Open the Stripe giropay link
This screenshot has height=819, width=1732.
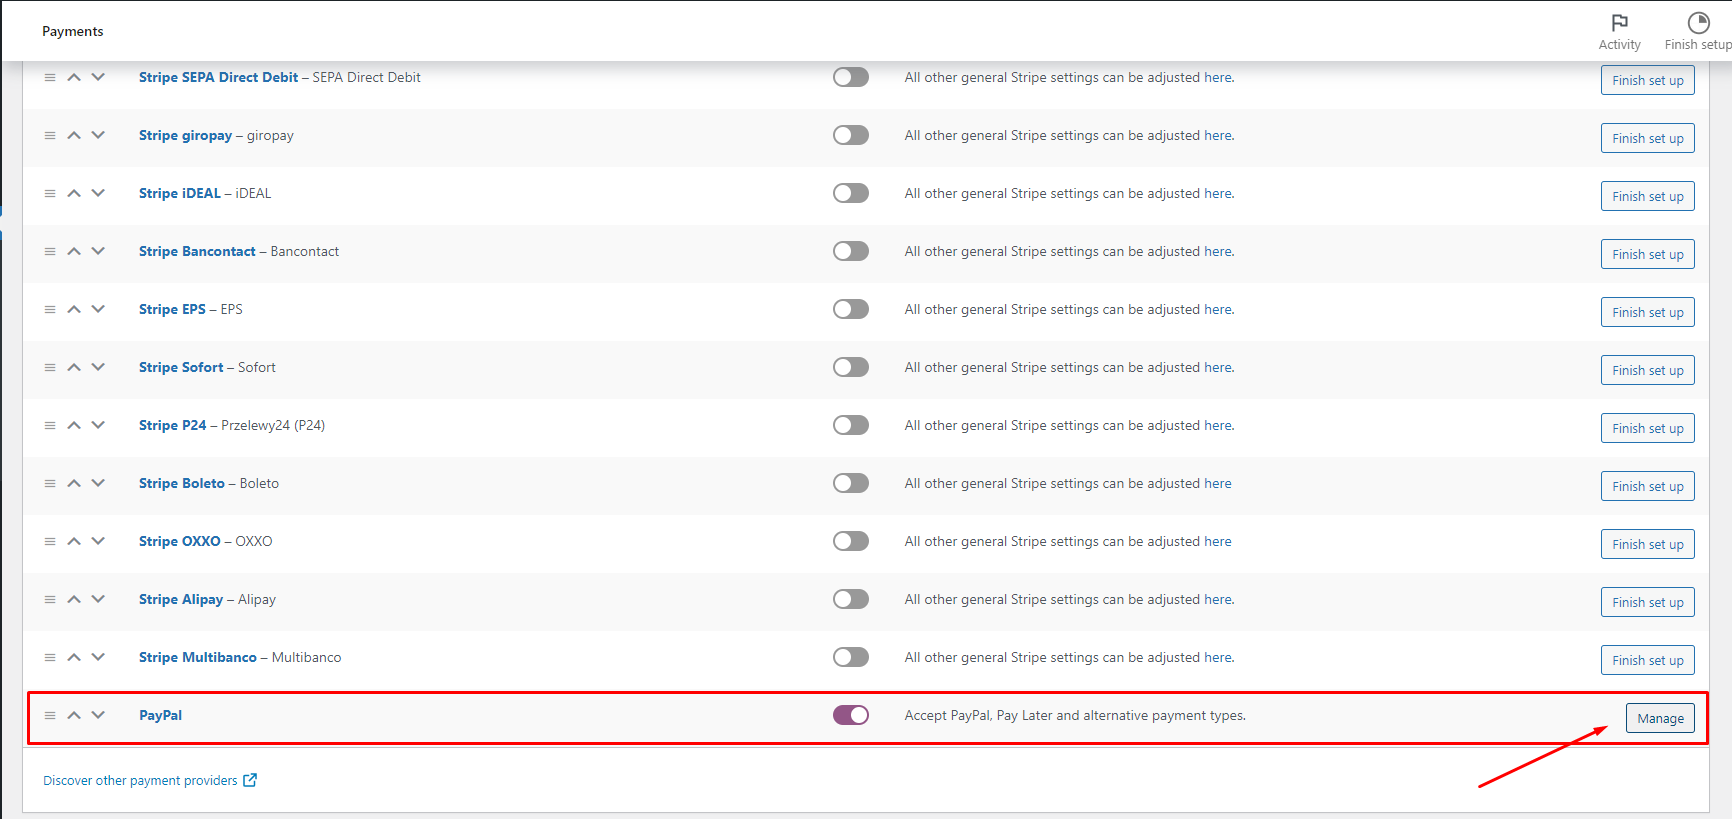185,135
